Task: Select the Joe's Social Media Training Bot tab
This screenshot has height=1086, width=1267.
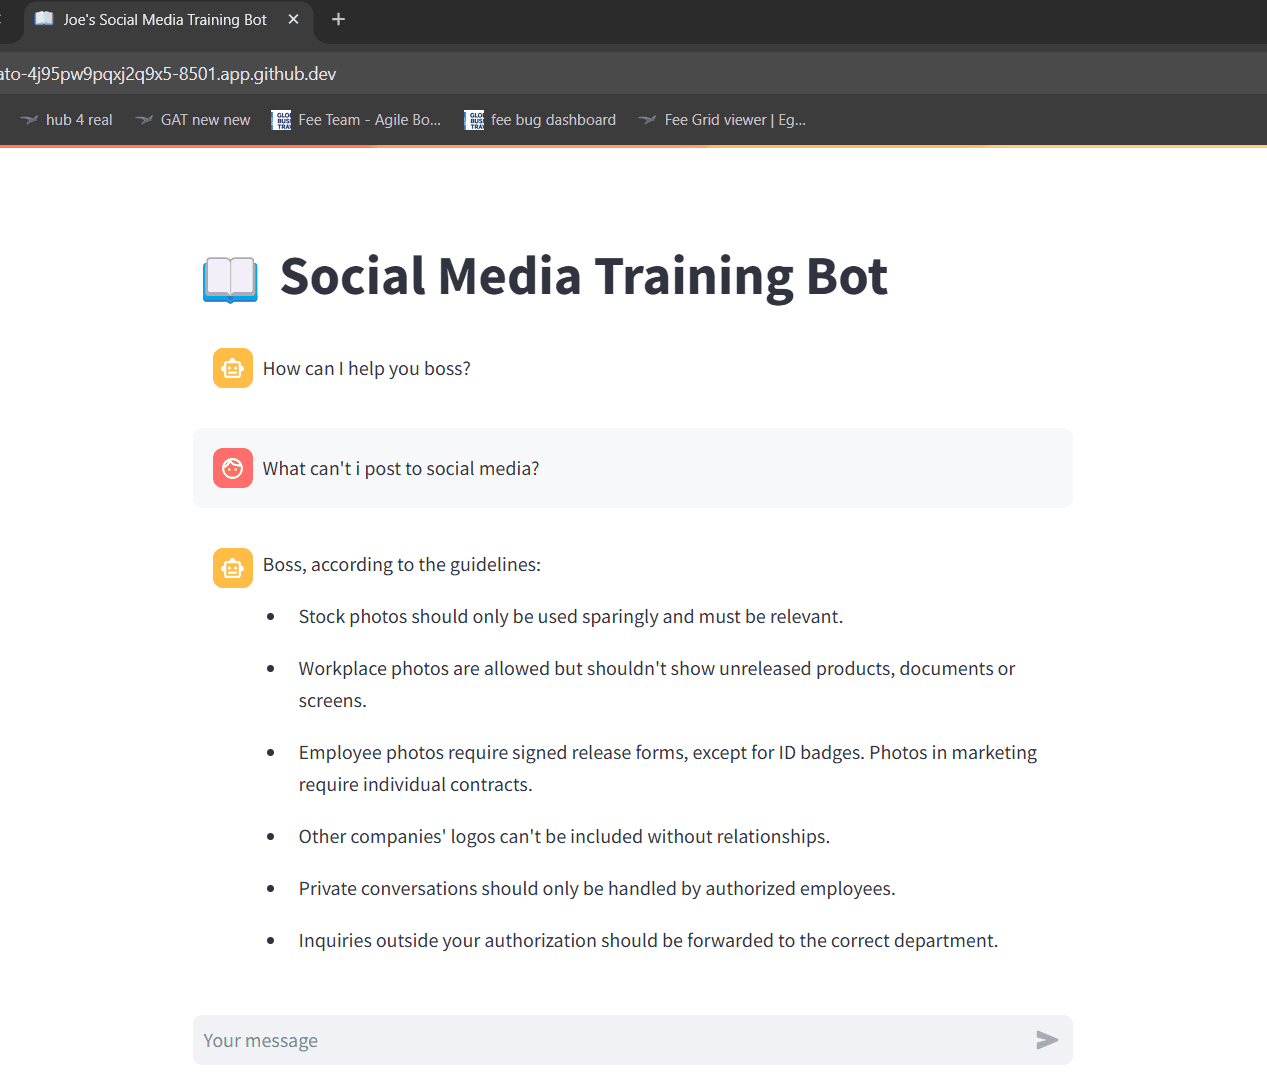Action: tap(160, 19)
